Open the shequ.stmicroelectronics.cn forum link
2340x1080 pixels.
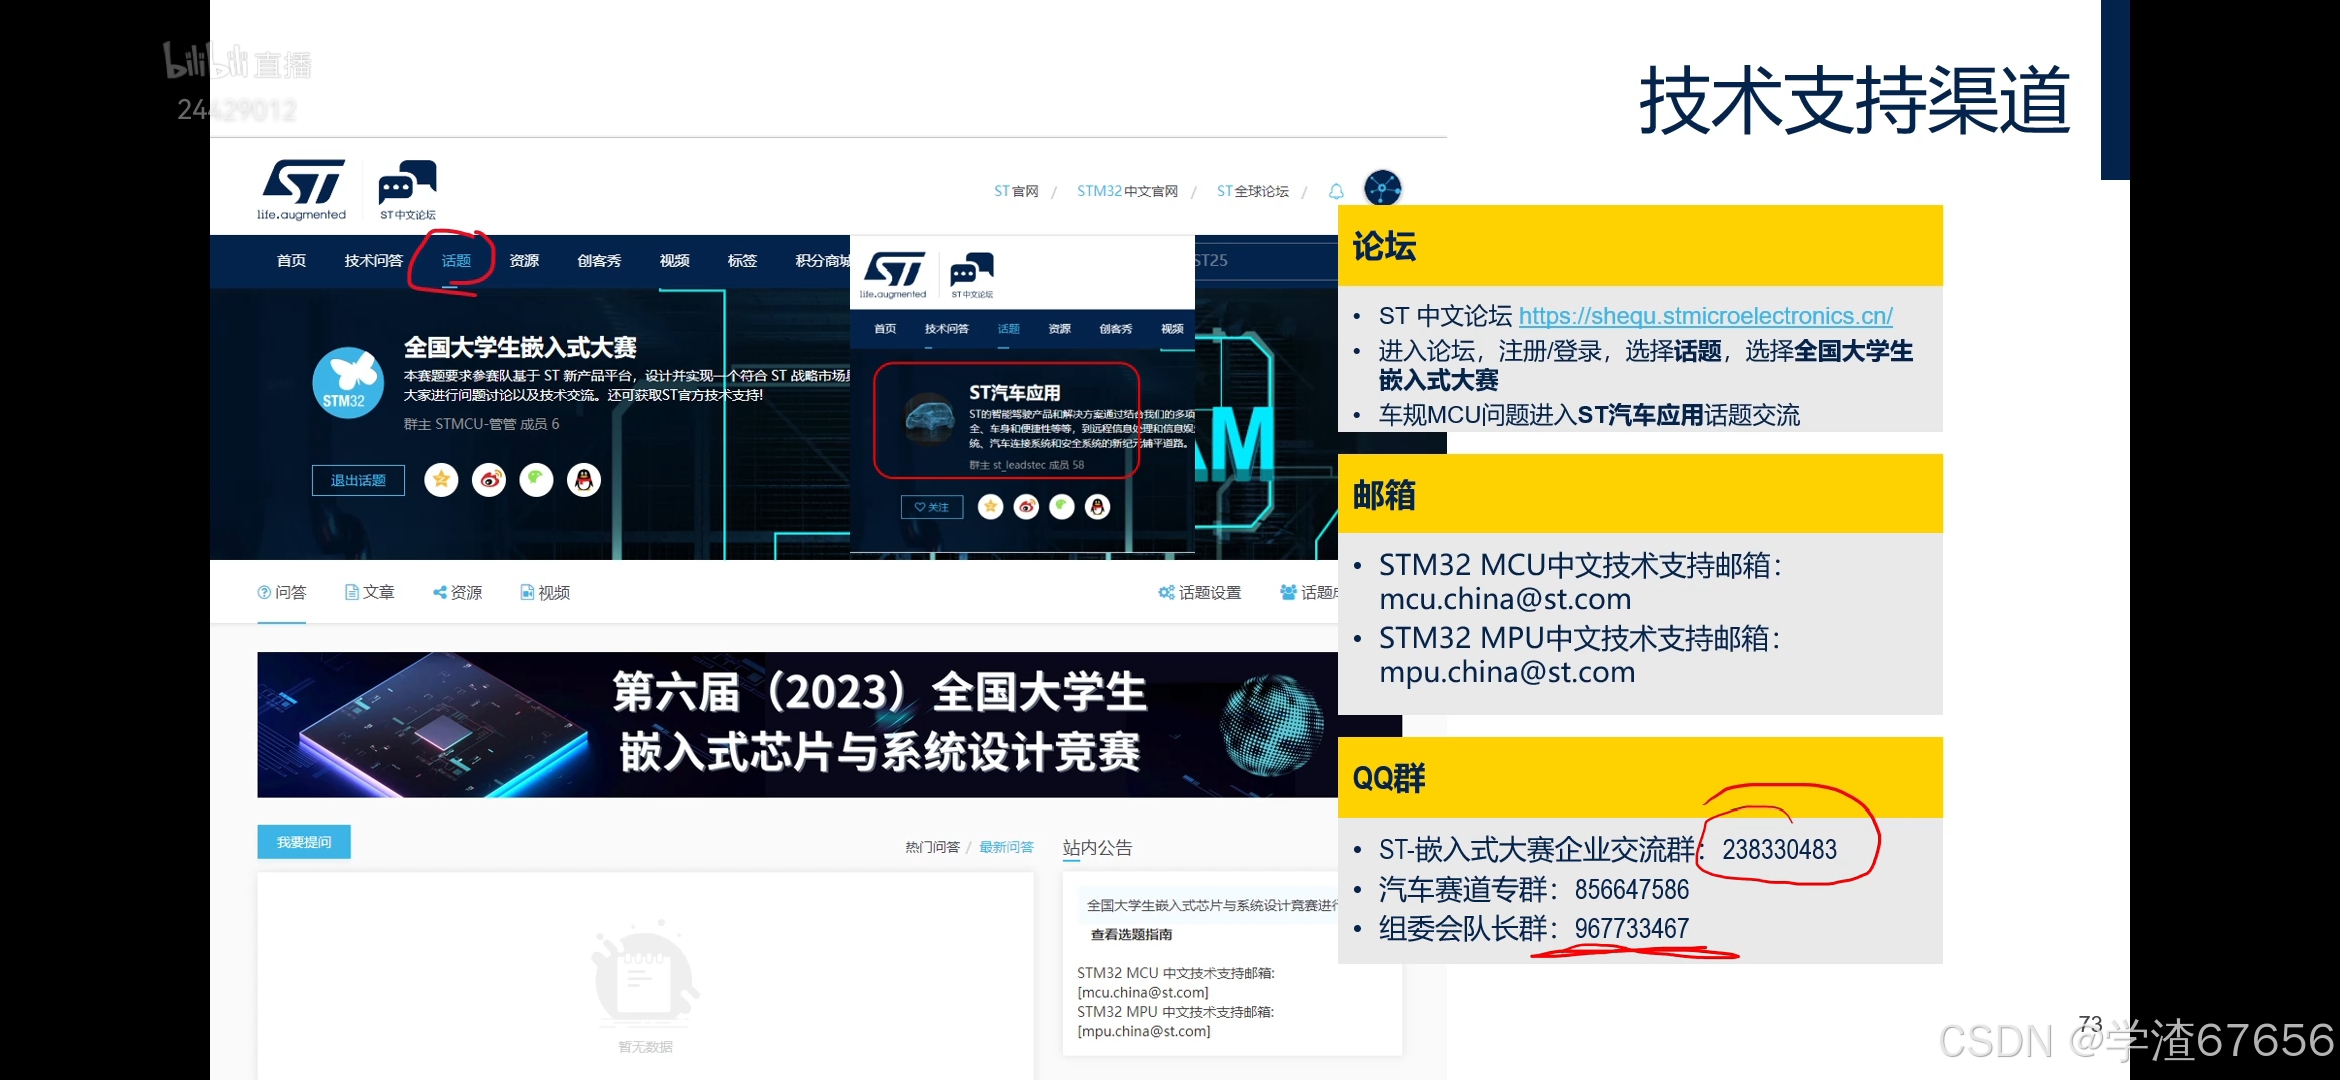point(1705,316)
